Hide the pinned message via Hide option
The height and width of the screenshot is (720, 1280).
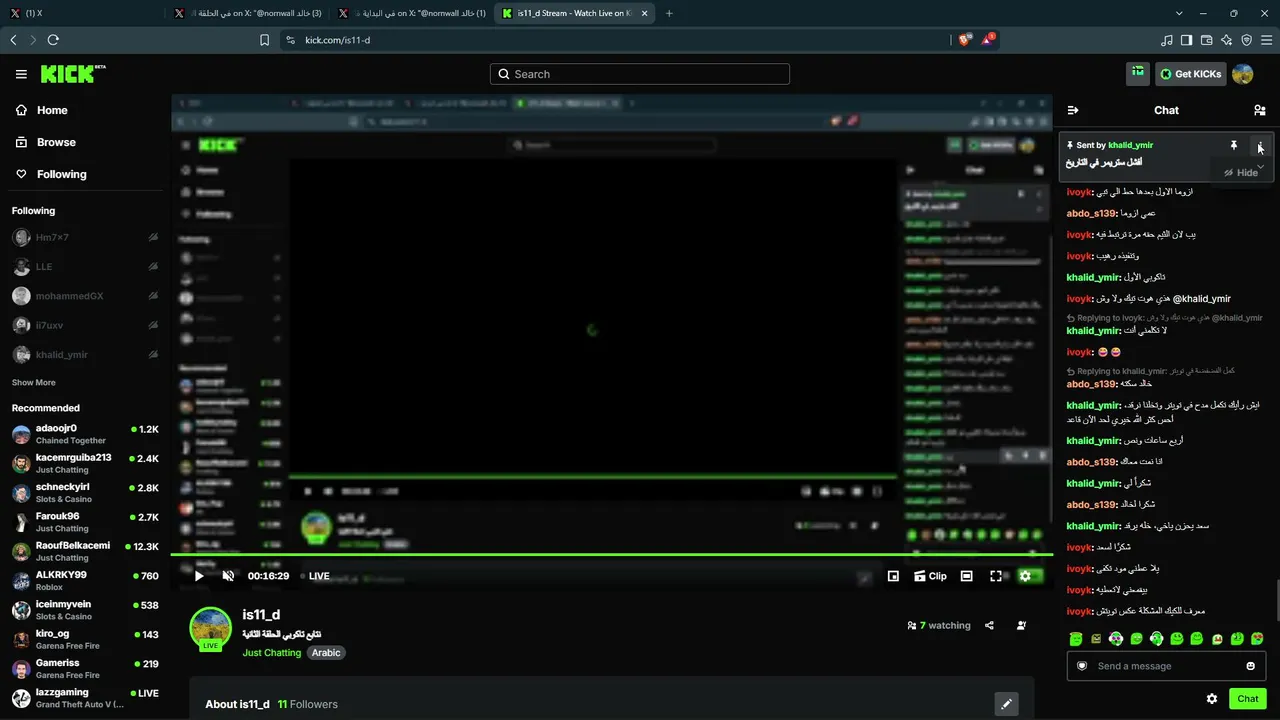coord(1241,172)
